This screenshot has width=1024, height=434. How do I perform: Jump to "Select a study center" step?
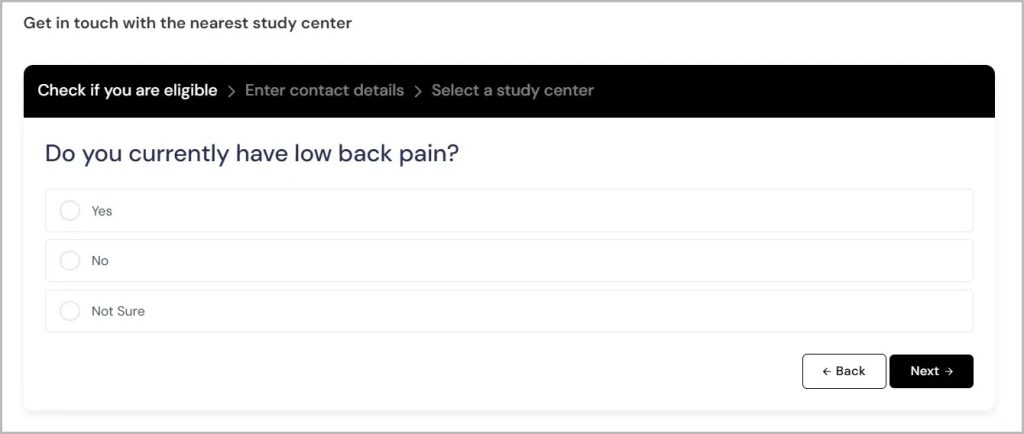512,91
